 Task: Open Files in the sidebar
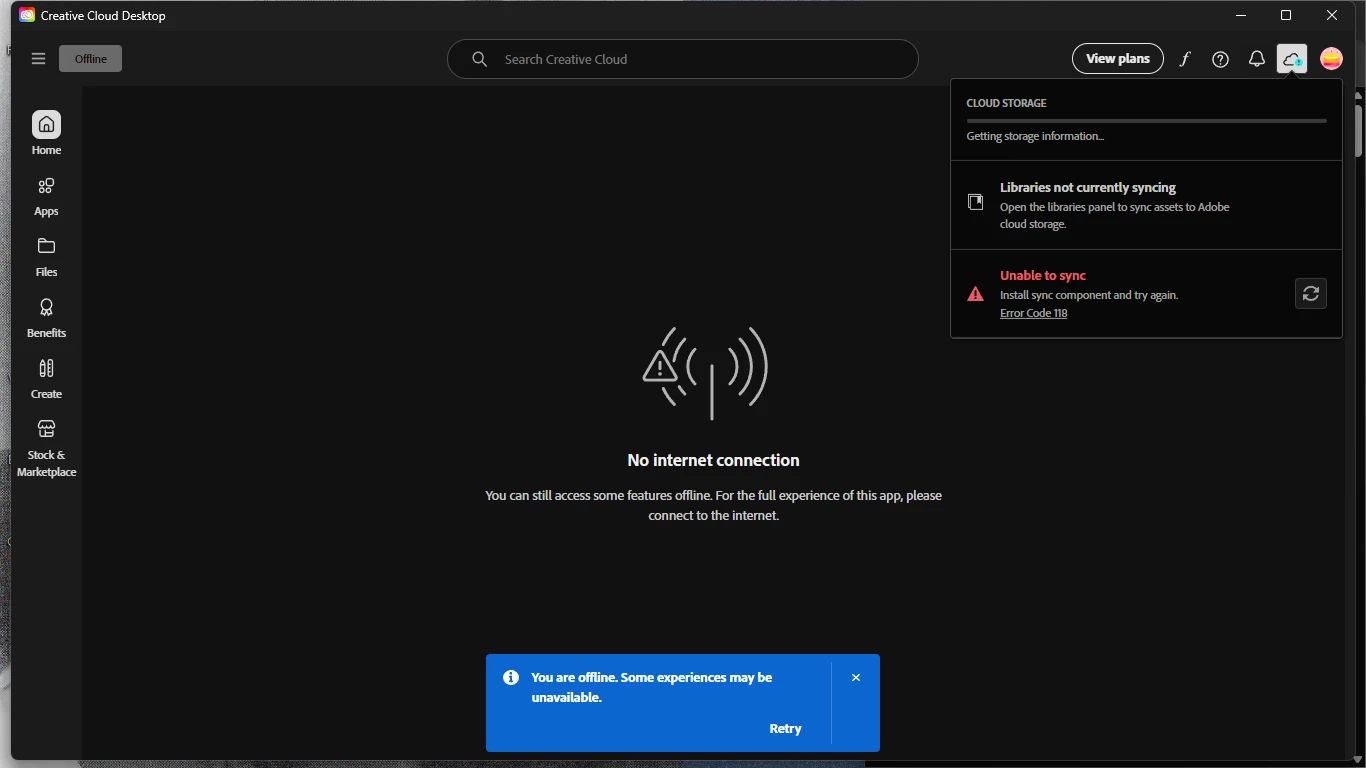pyautogui.click(x=46, y=257)
